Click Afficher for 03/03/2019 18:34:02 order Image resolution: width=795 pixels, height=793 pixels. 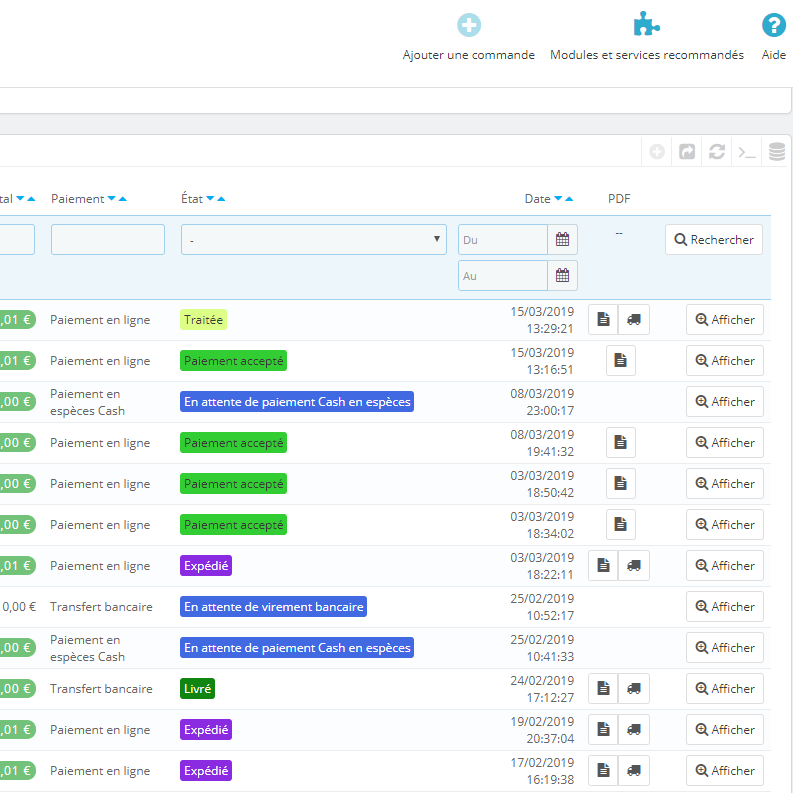[725, 525]
